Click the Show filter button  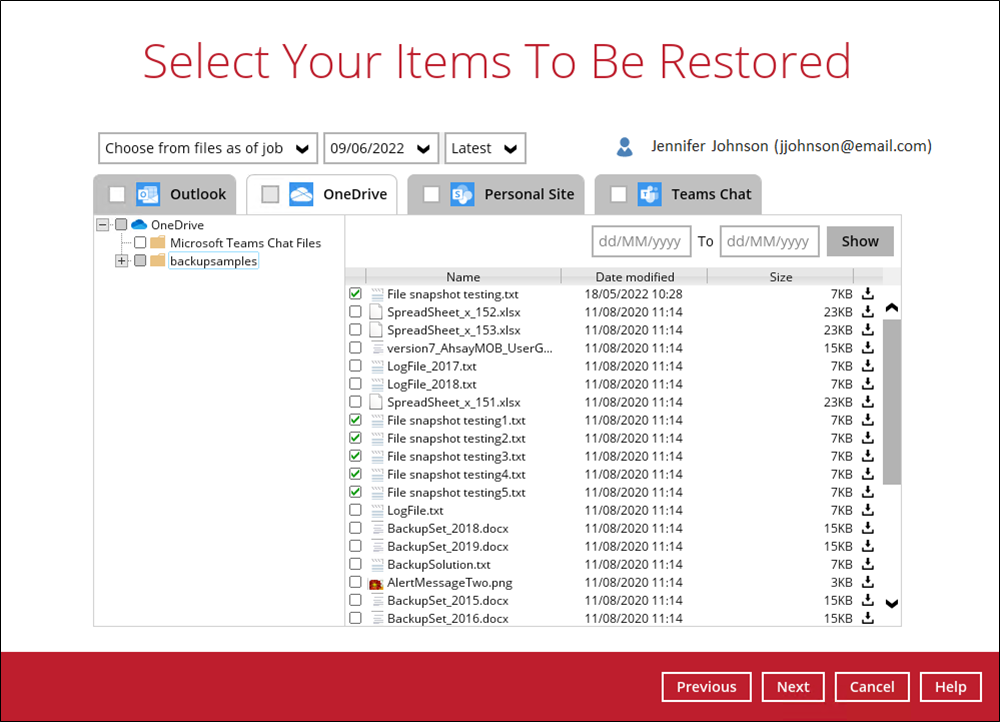coord(860,241)
